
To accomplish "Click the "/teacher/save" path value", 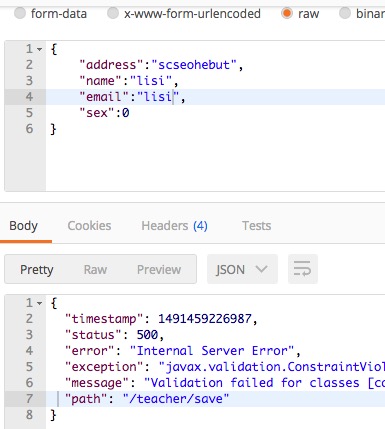I will tap(176, 399).
